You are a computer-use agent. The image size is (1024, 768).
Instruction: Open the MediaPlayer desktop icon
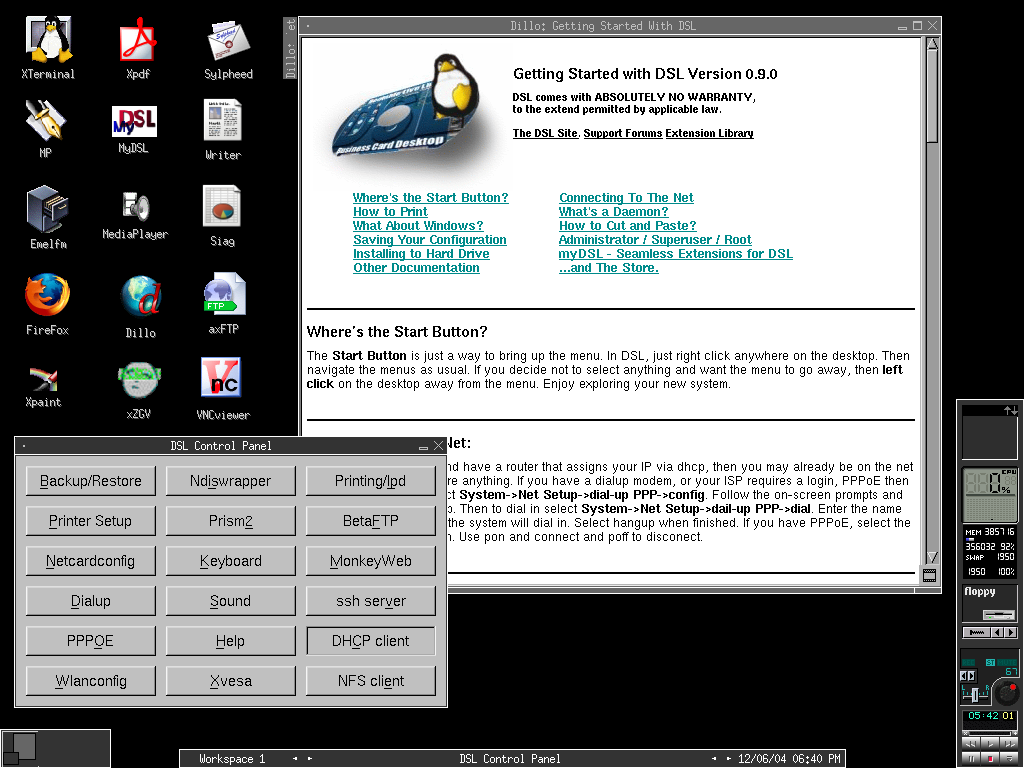[135, 216]
